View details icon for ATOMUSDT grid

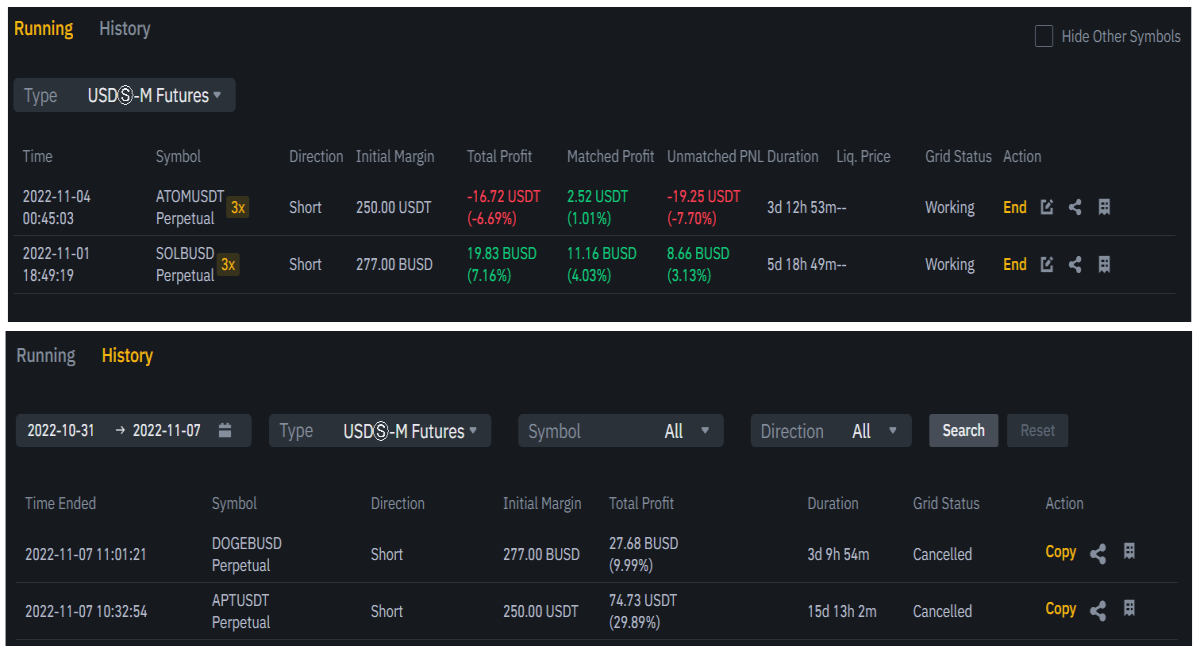click(x=1104, y=207)
